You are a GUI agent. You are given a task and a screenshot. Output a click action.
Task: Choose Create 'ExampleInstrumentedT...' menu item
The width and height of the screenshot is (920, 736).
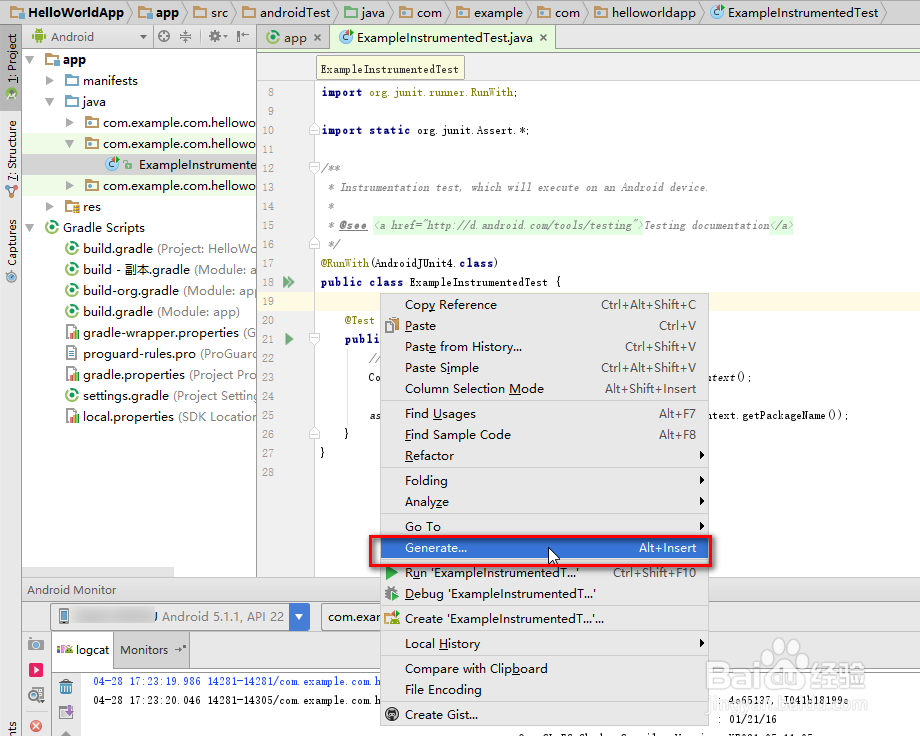point(544,619)
